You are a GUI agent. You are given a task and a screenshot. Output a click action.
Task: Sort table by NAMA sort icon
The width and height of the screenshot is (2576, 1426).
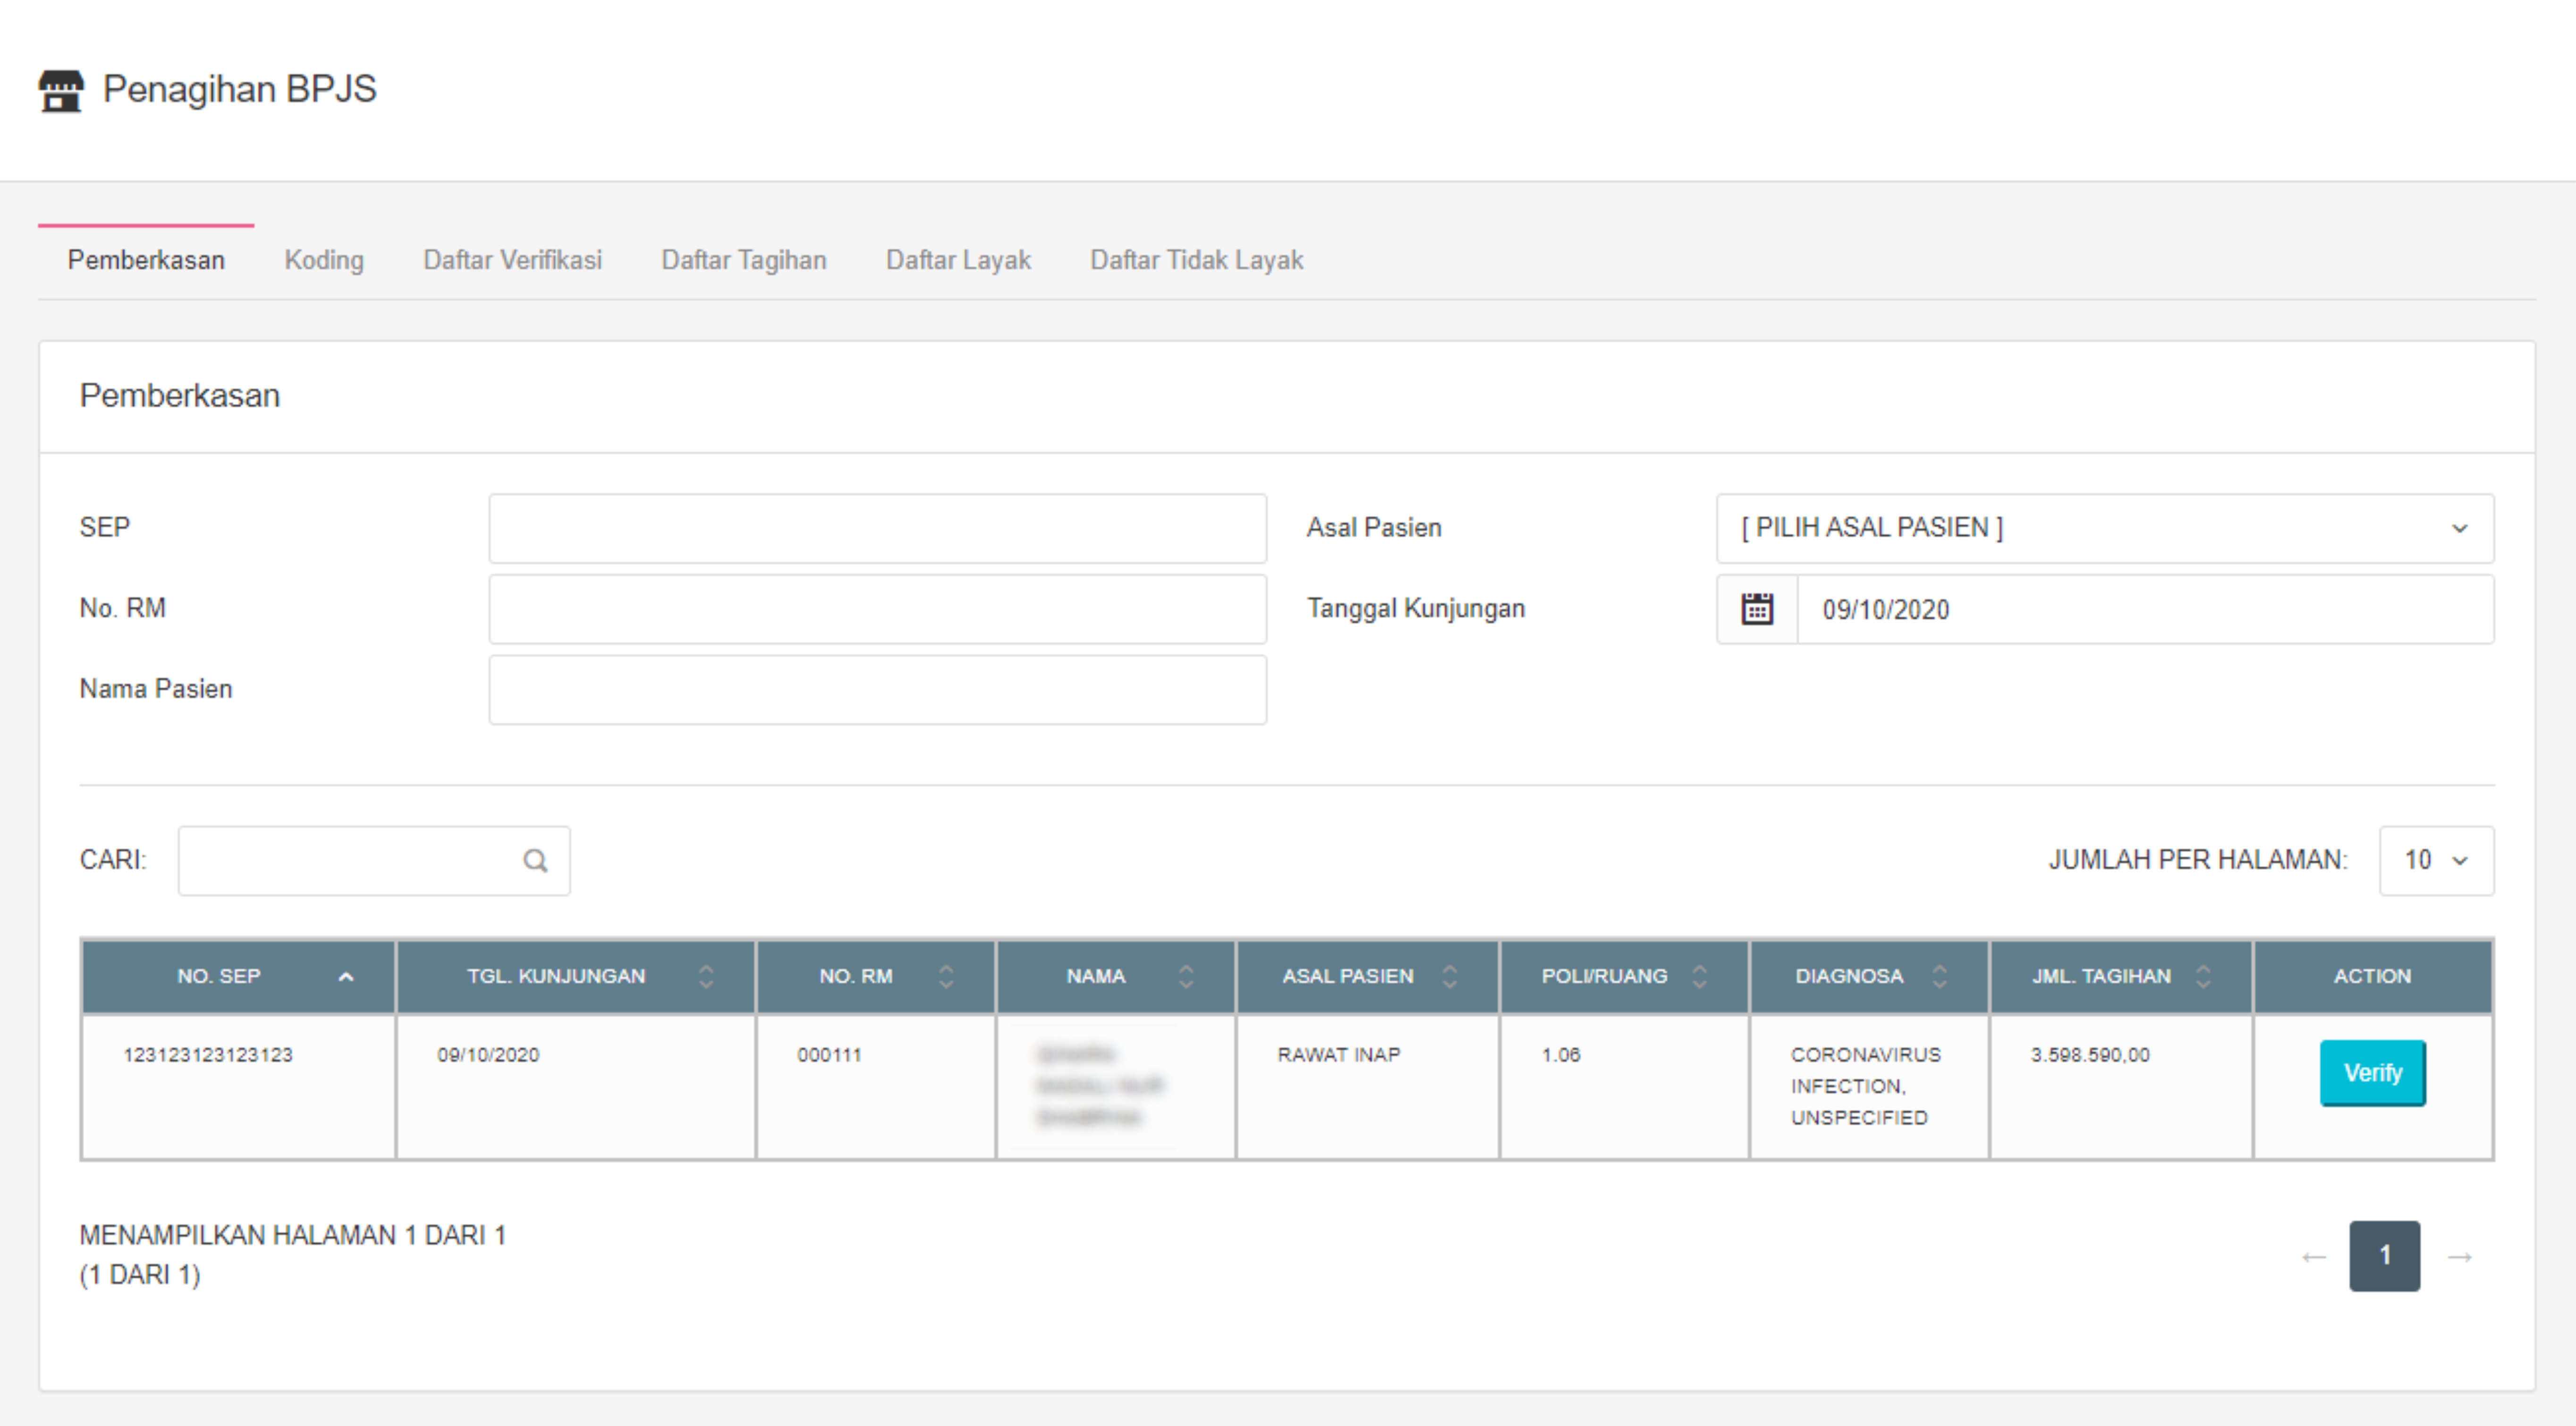[x=1186, y=977]
